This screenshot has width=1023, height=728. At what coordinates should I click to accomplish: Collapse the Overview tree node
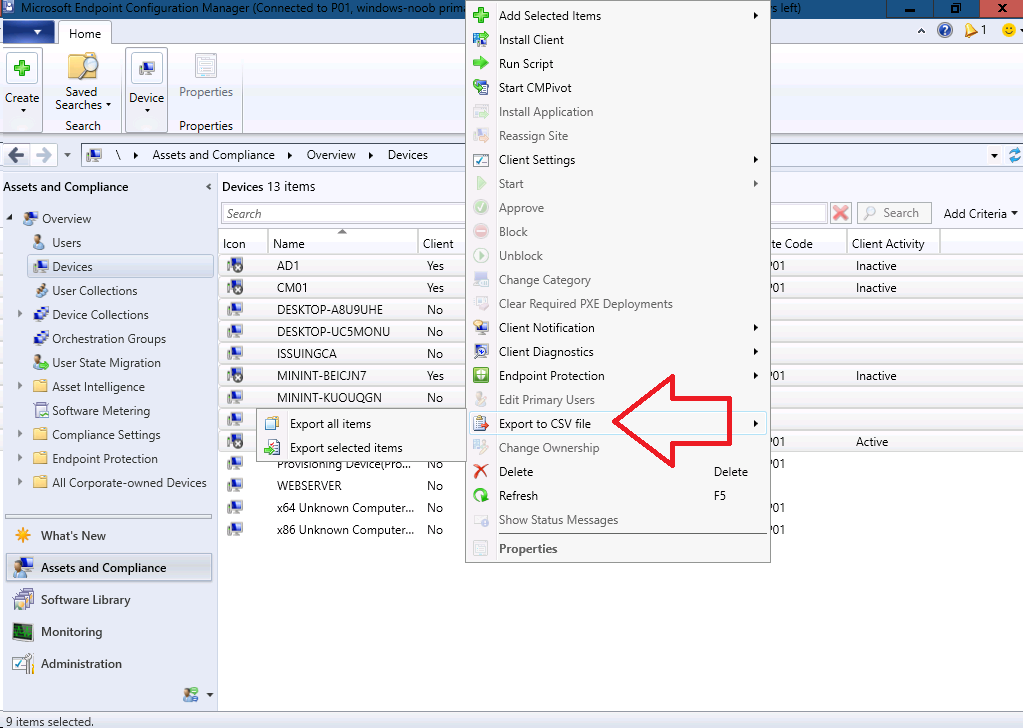pyautogui.click(x=10, y=217)
